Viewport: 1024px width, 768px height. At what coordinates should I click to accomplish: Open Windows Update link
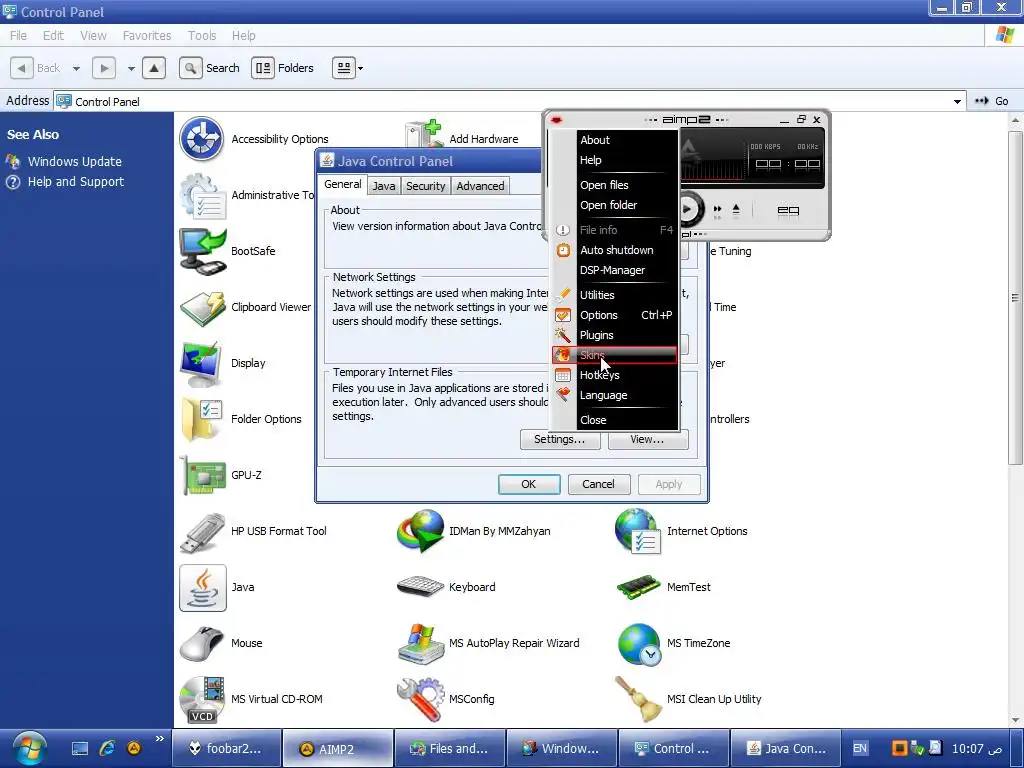pyautogui.click(x=74, y=161)
